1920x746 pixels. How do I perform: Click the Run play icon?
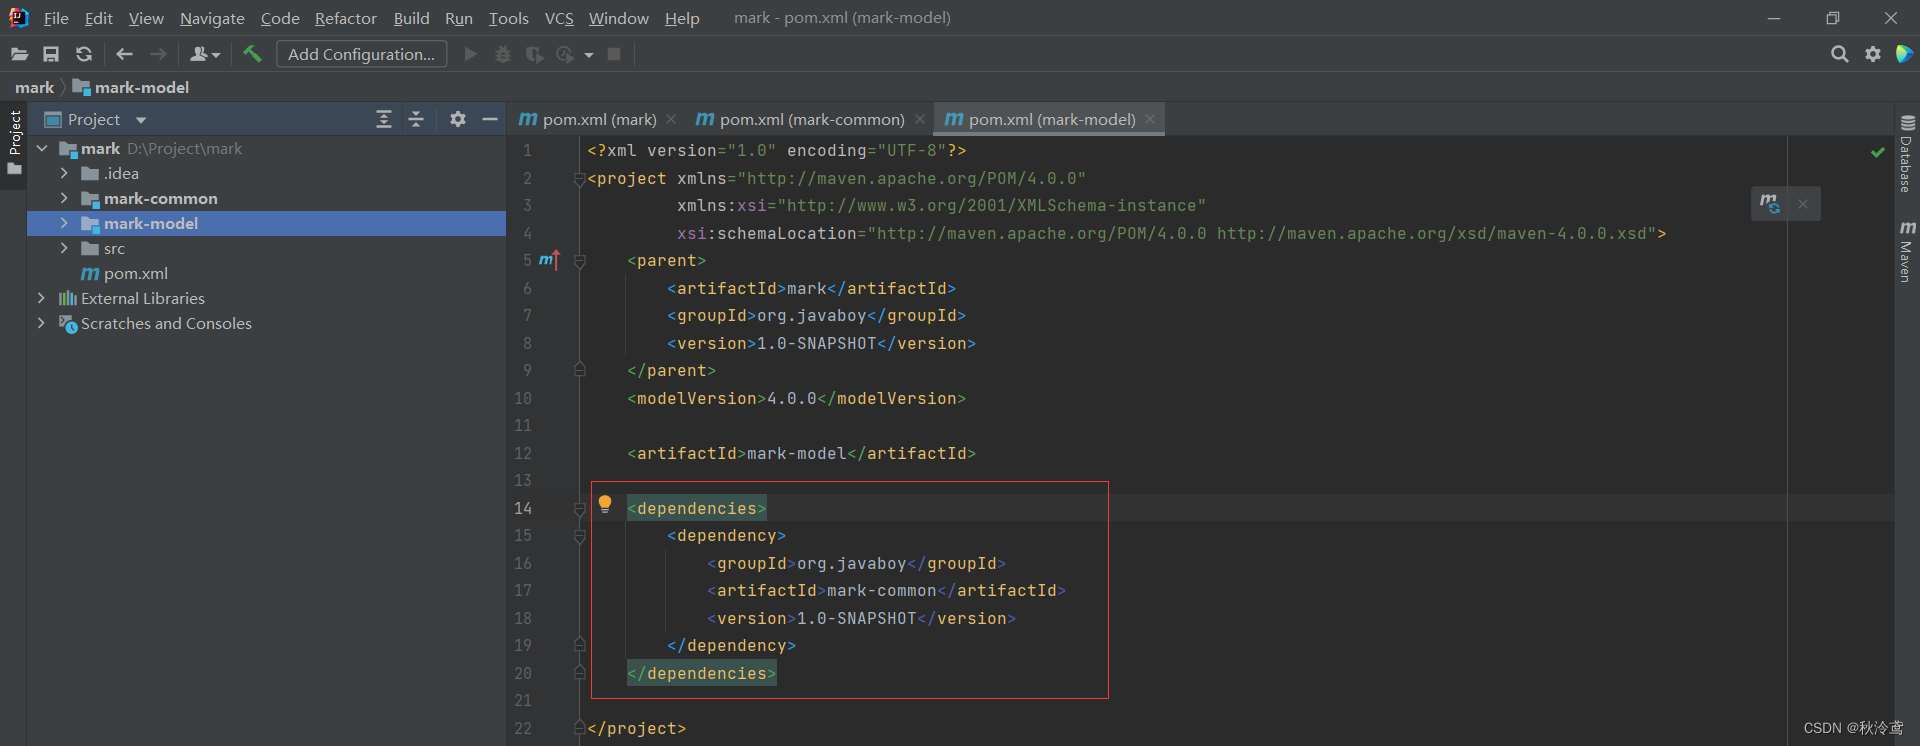coord(470,54)
